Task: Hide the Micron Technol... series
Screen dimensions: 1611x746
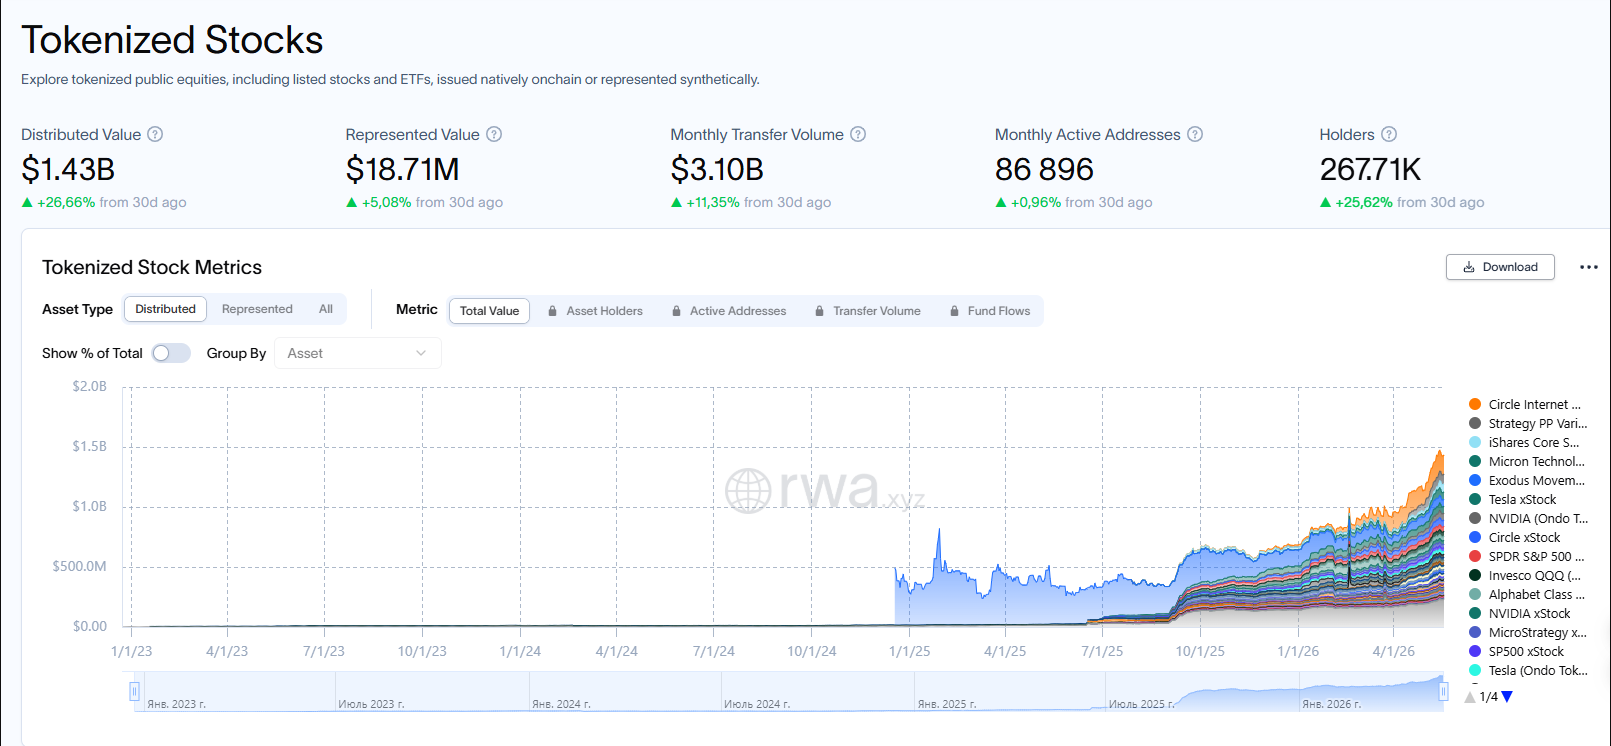Action: (x=1527, y=461)
